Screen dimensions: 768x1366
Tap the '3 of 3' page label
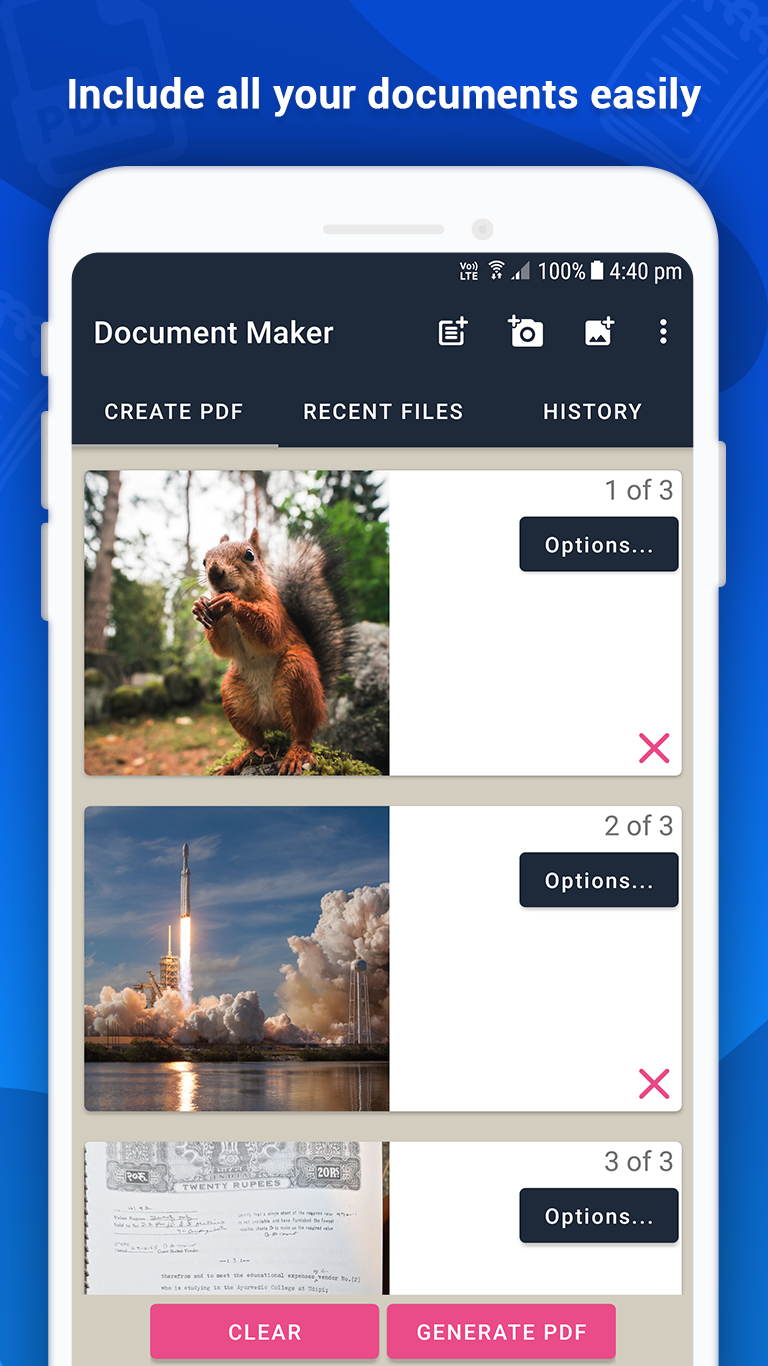639,1162
